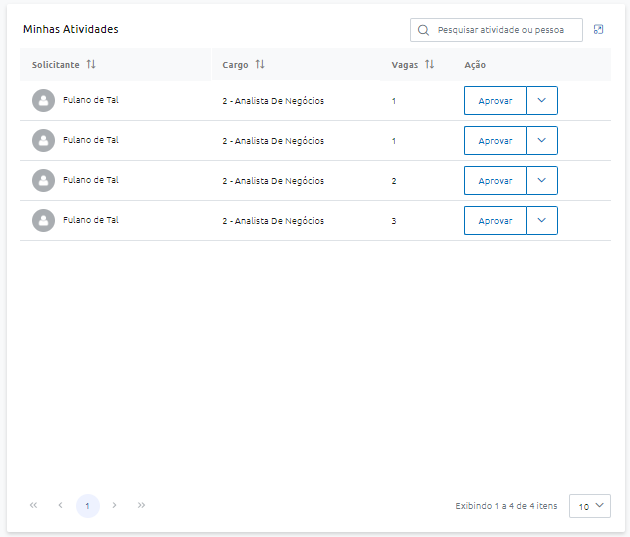Image resolution: width=630 pixels, height=537 pixels.
Task: Click Aprovar in the second row
Action: coord(495,141)
